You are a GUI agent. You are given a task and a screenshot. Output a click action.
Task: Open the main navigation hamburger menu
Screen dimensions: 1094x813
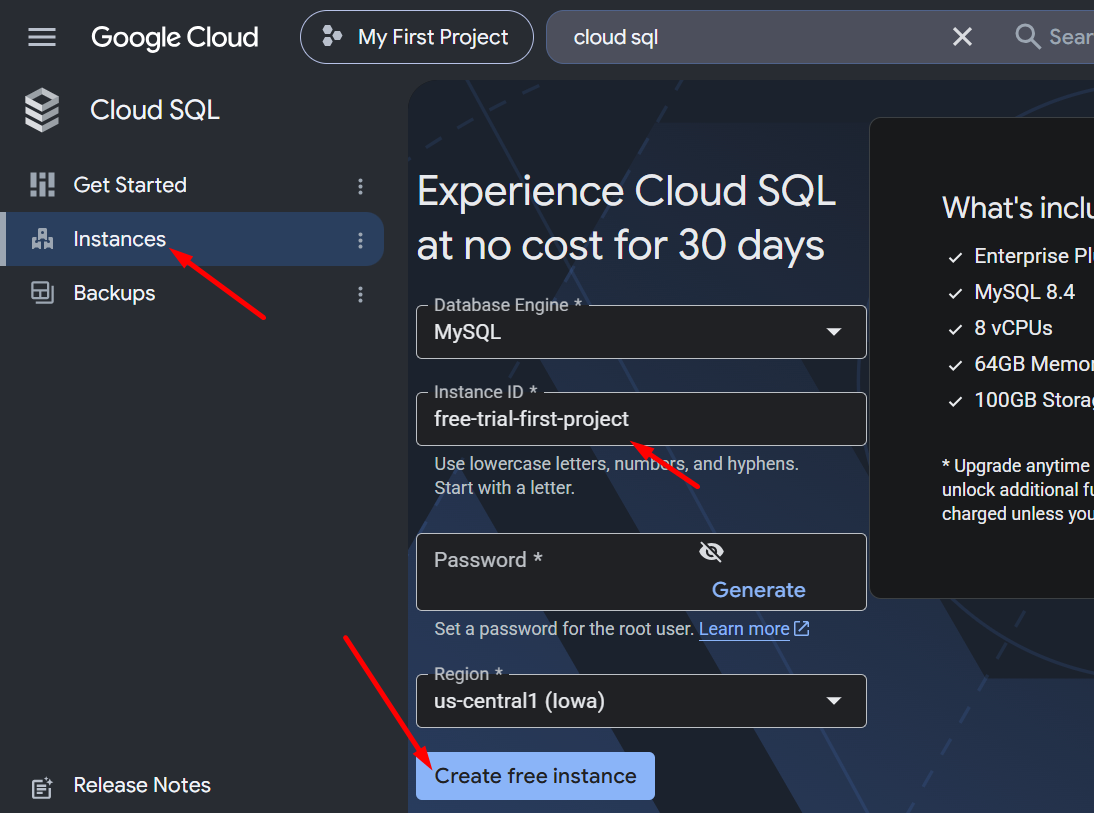[42, 37]
